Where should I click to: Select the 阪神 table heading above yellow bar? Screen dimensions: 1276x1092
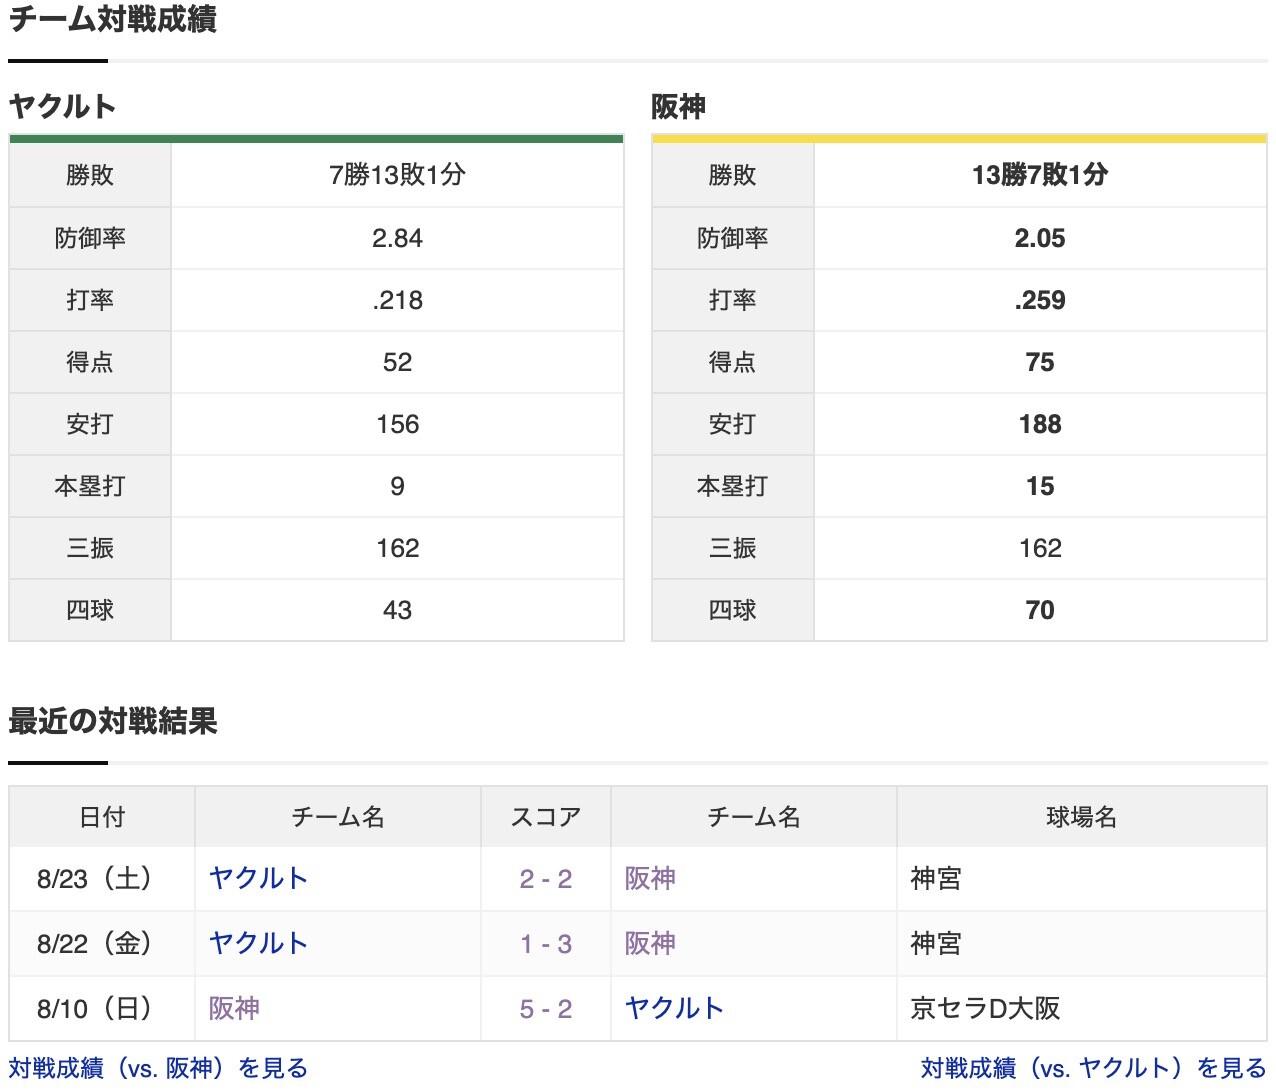(678, 106)
